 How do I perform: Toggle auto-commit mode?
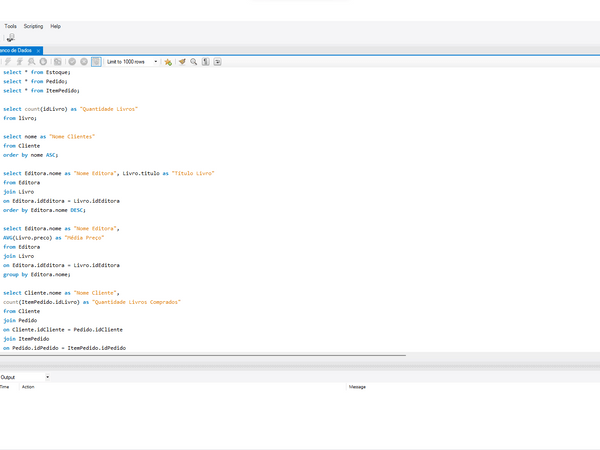pyautogui.click(x=96, y=61)
